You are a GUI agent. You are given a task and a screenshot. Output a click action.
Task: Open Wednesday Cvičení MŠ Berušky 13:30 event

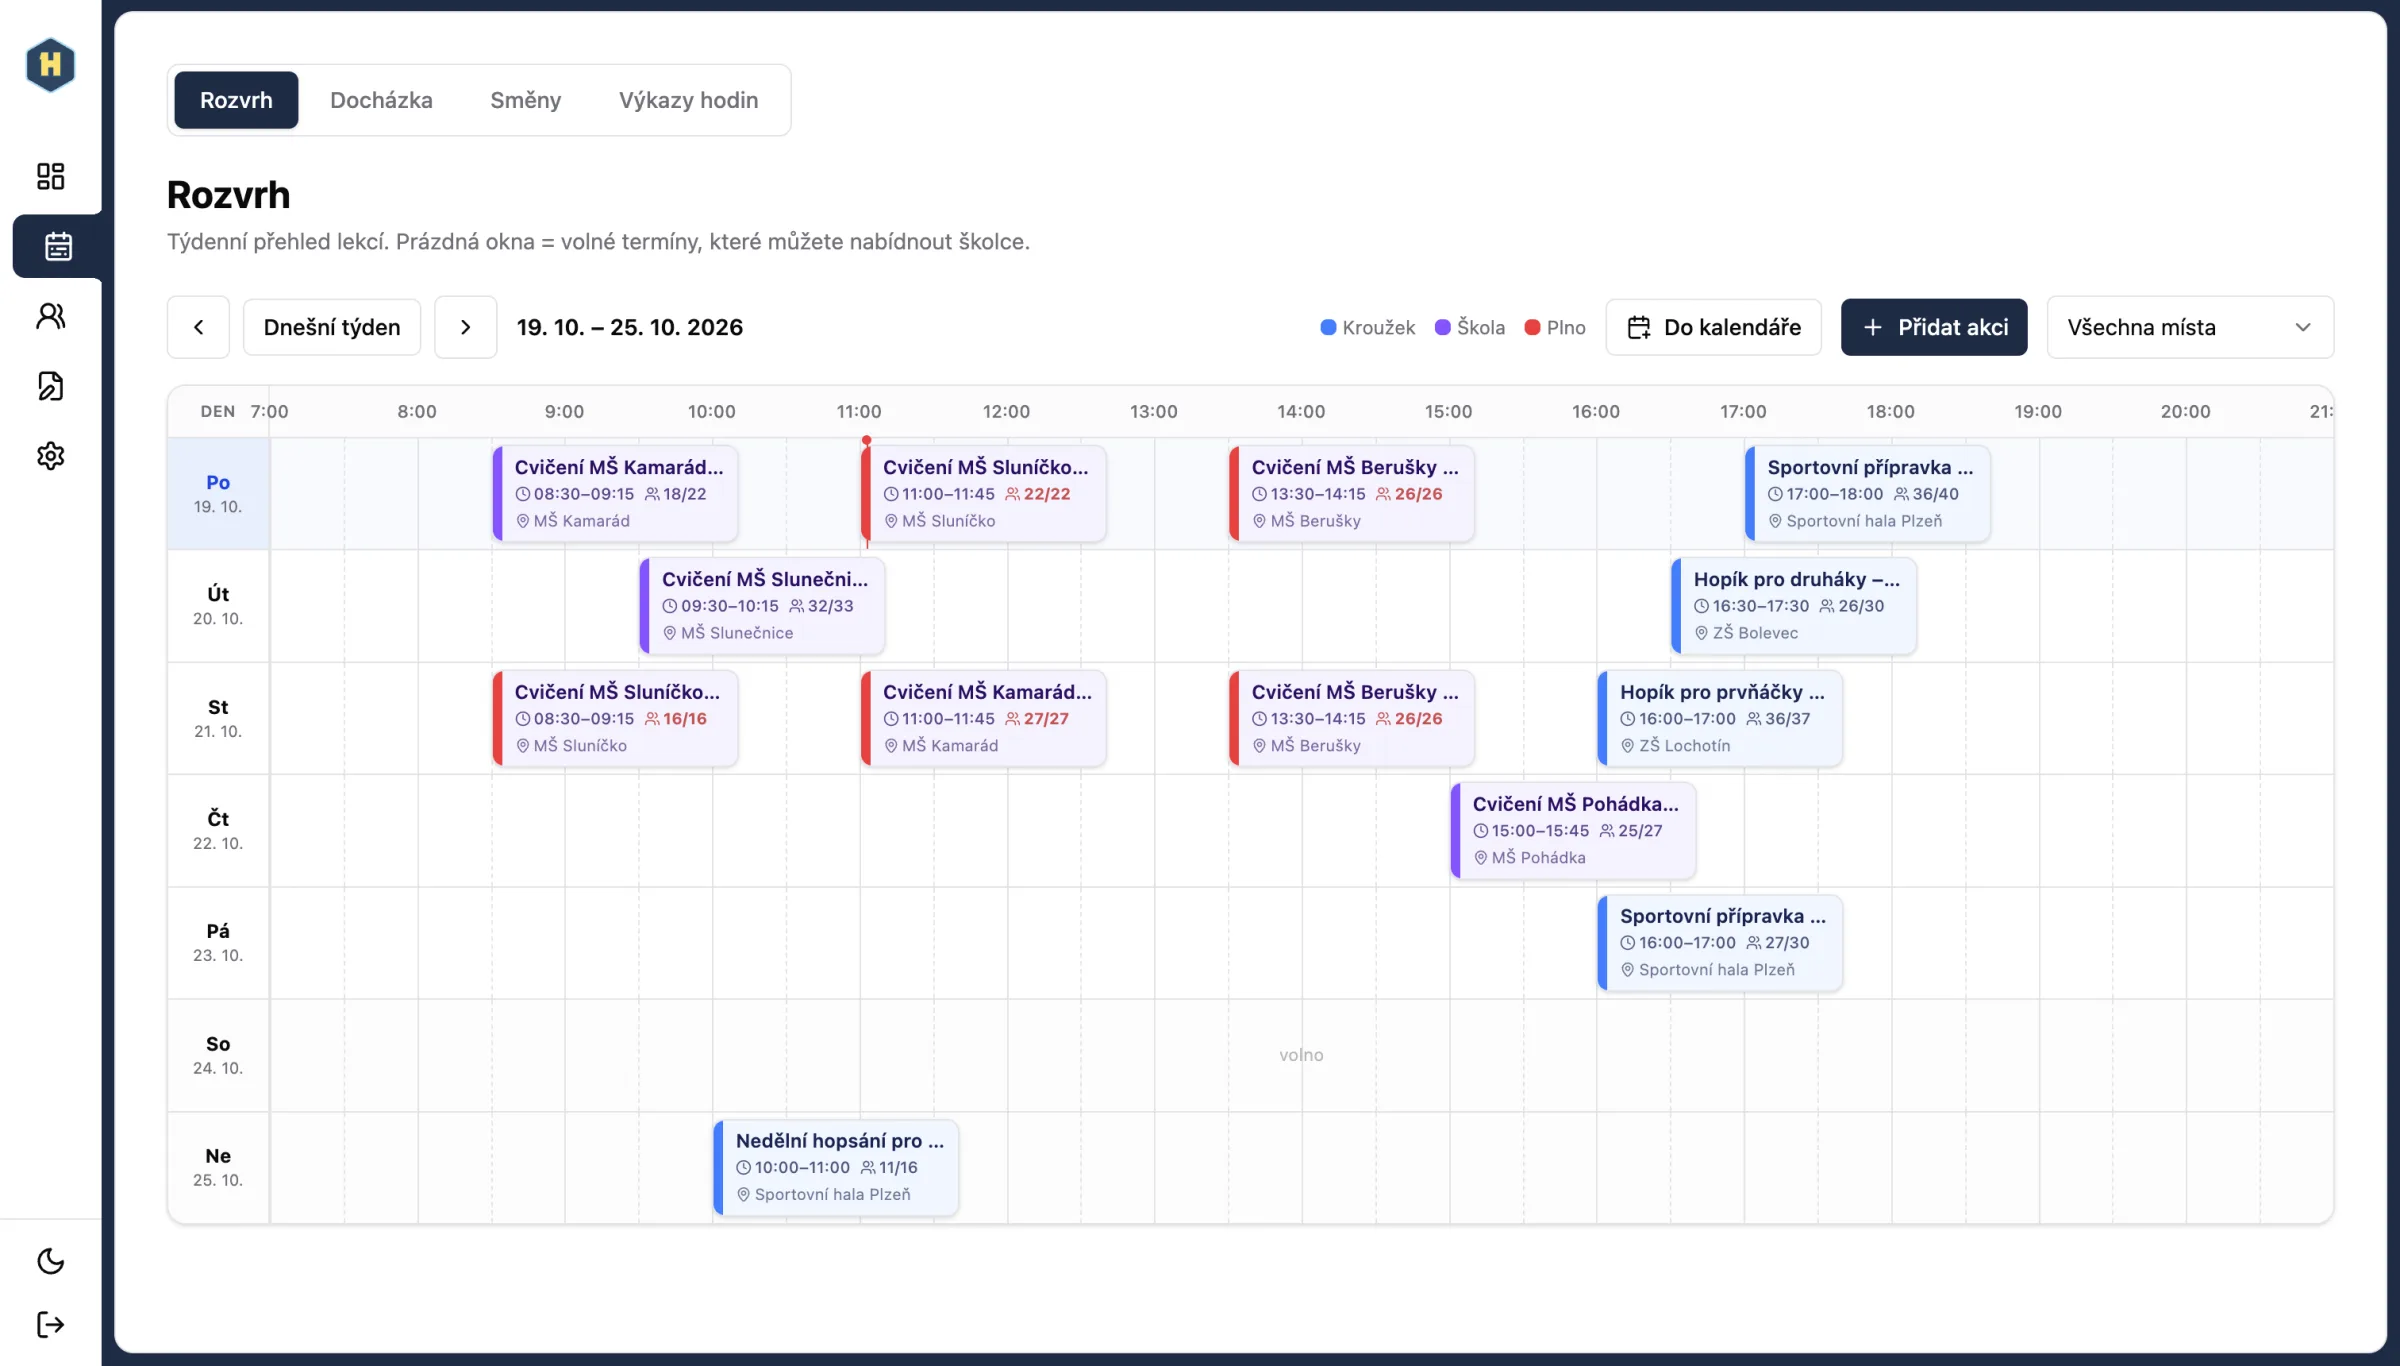[1352, 718]
